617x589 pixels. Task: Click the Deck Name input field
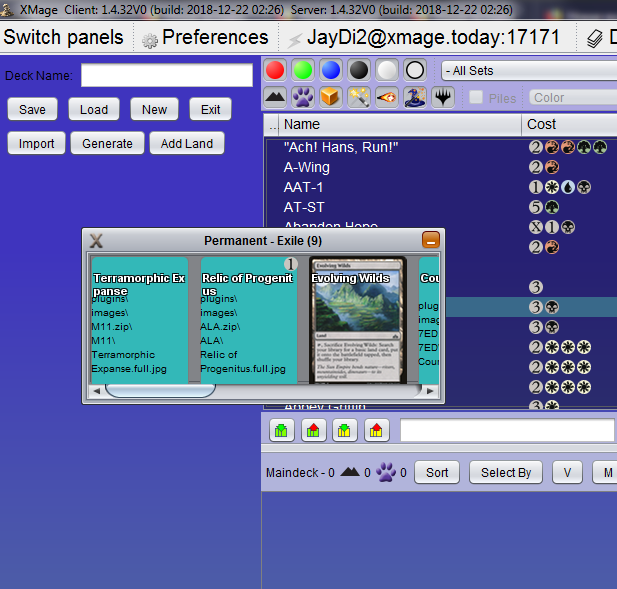click(x=167, y=75)
